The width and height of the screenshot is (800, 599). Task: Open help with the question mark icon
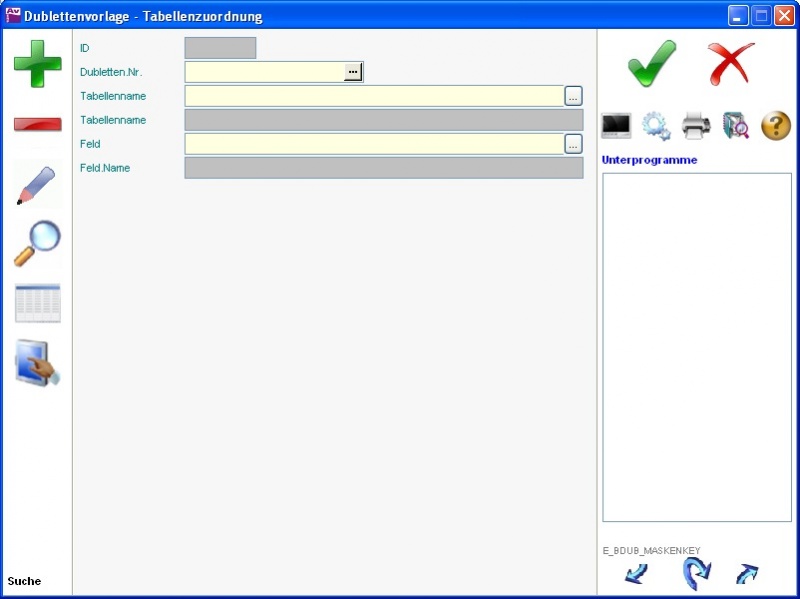(x=776, y=126)
